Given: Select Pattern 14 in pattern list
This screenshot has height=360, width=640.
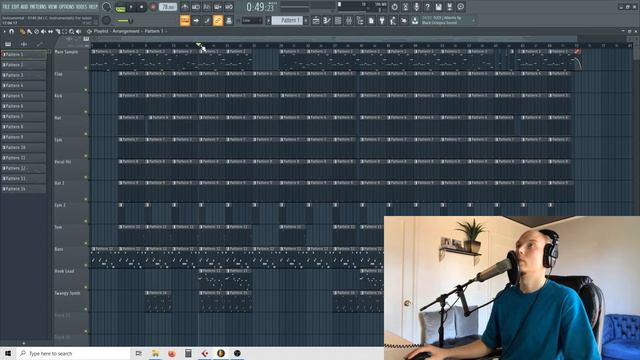Looking at the screenshot, I should click(24, 189).
